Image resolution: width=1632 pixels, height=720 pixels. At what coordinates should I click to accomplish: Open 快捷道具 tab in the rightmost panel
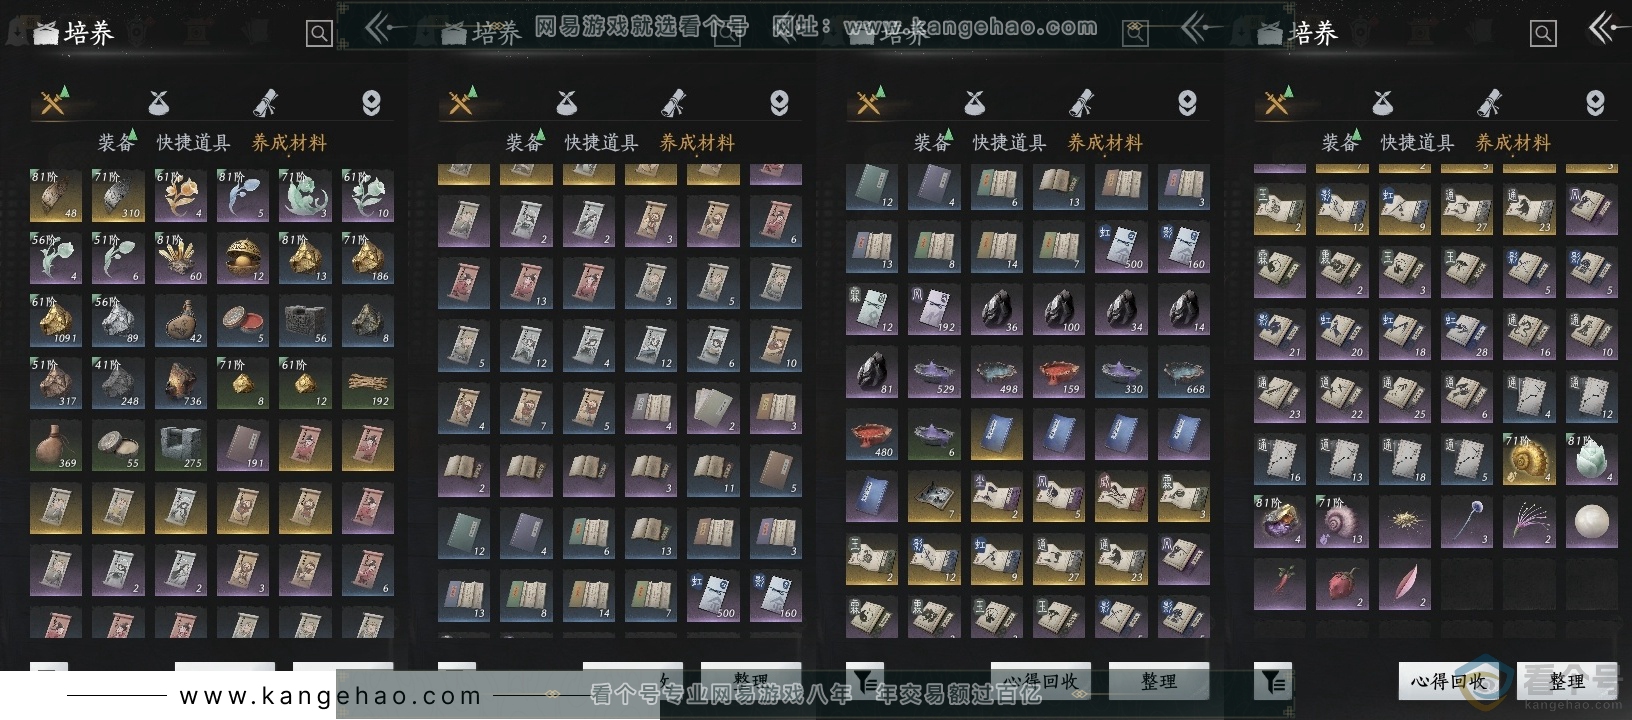1417,143
